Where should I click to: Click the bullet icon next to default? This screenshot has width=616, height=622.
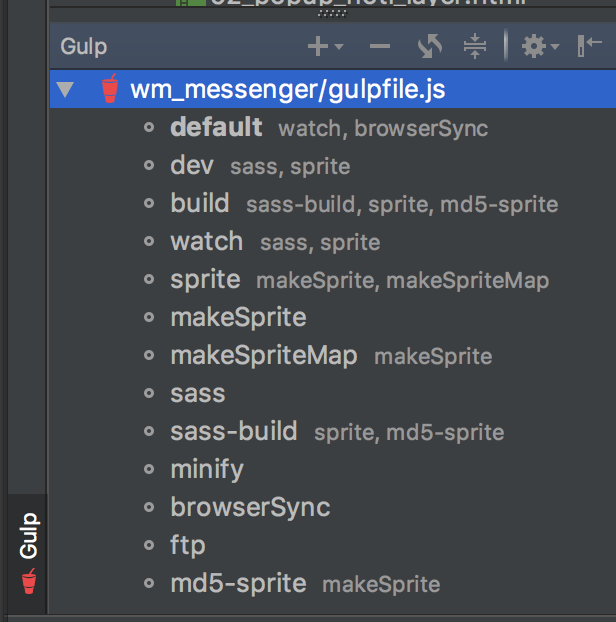149,127
